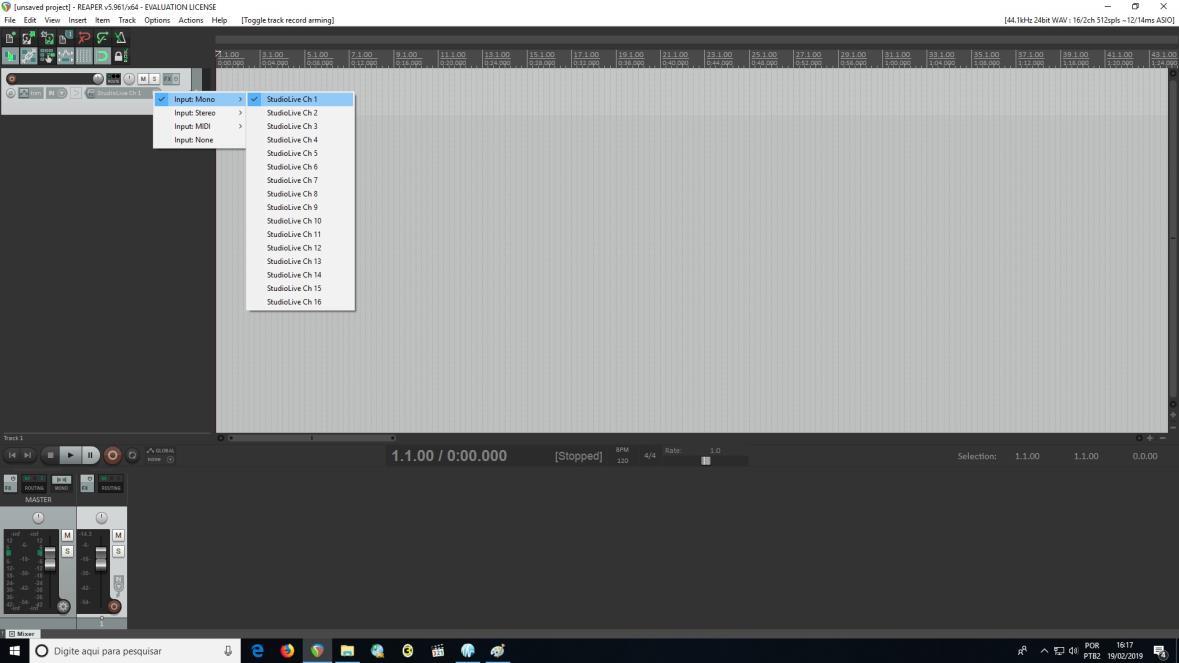Expand Input: Mono submenu
Screen dimensions: 1179x663
pos(199,99)
